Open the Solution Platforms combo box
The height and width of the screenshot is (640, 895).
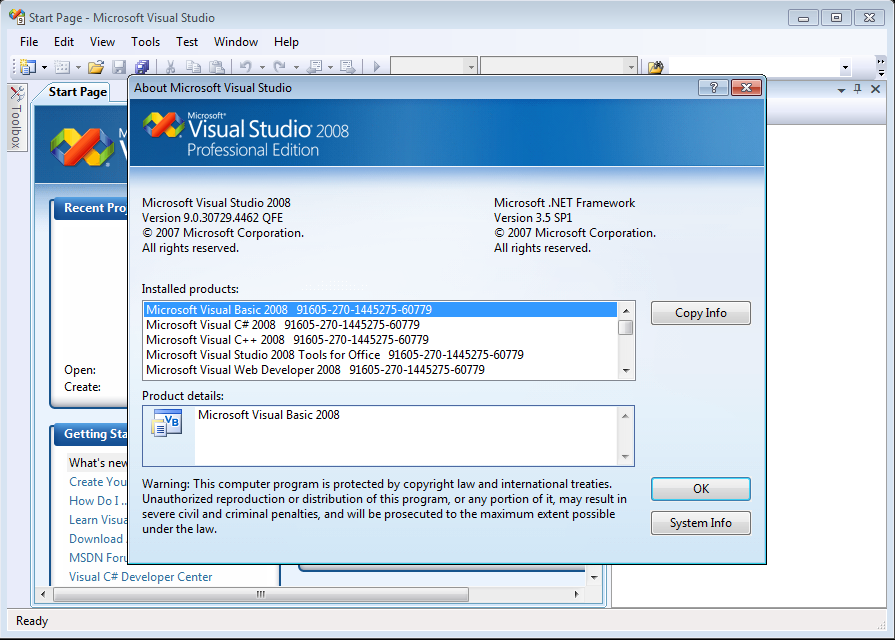coord(559,67)
